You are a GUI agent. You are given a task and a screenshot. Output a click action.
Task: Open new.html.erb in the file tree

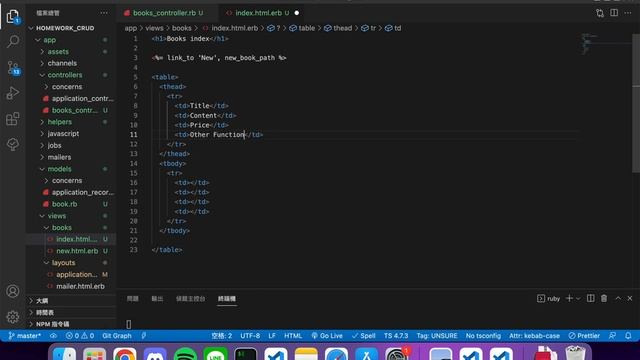(x=77, y=251)
